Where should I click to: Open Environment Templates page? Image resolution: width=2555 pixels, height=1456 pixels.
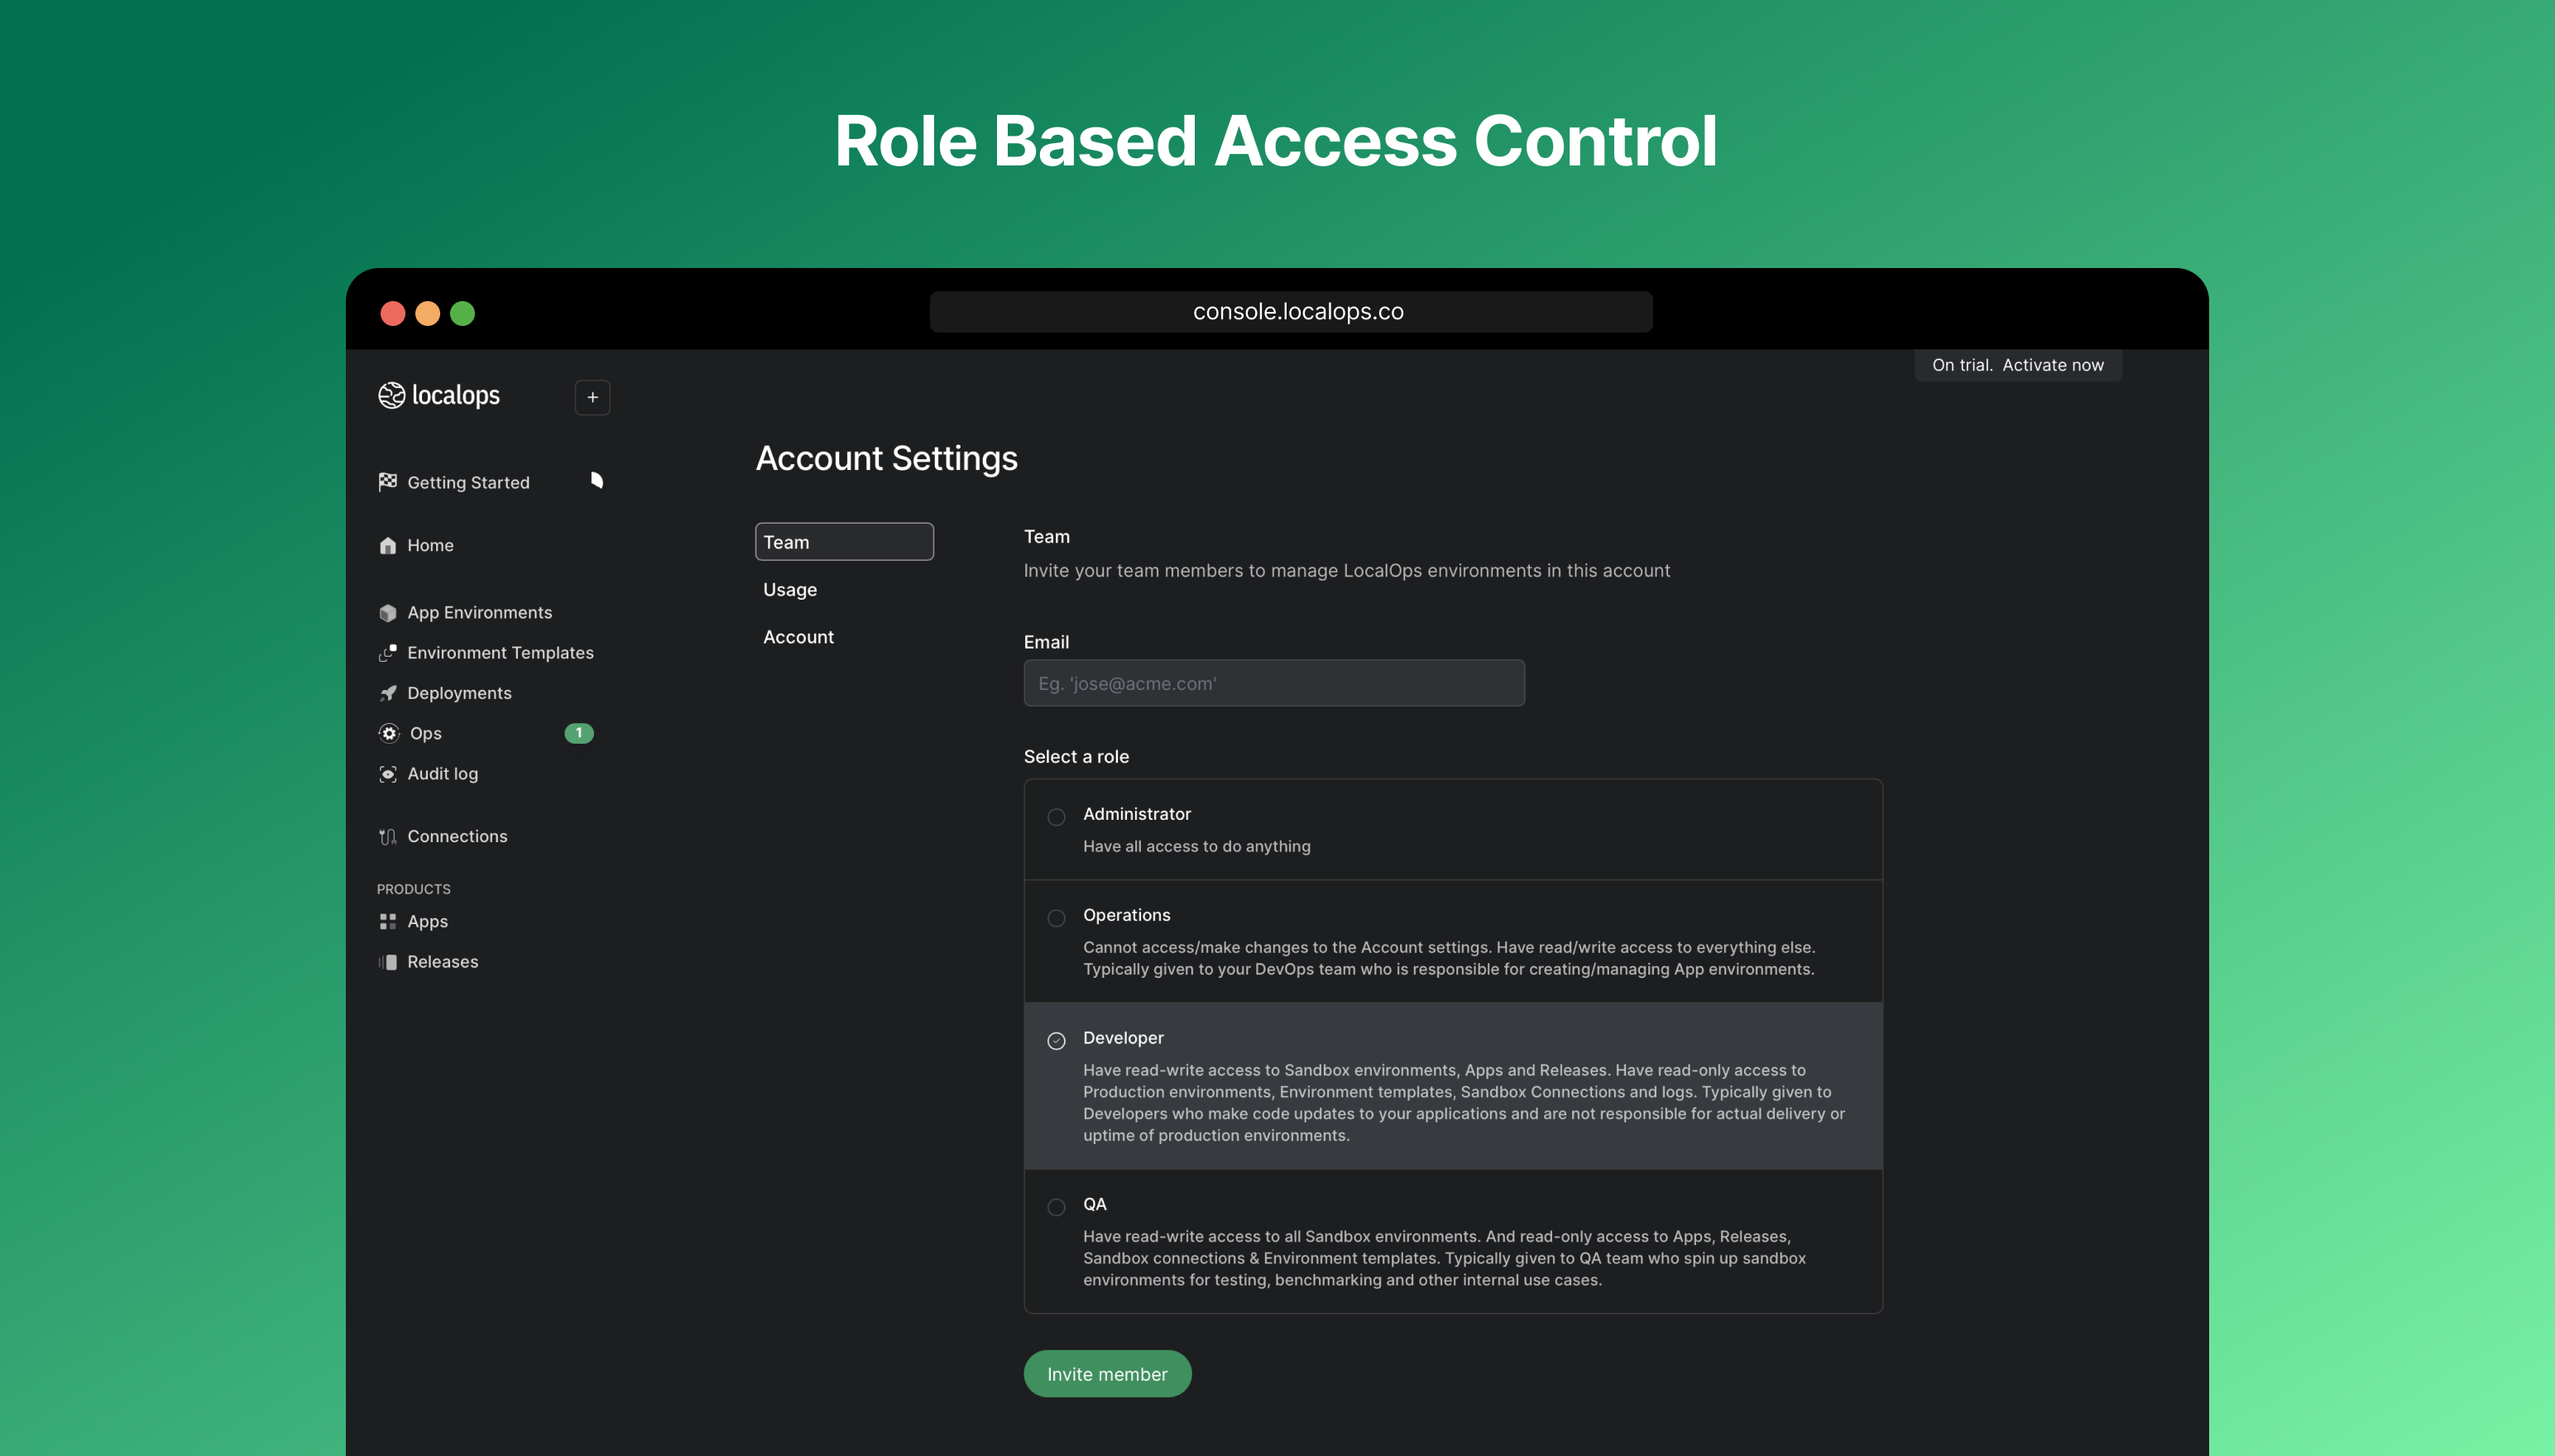[500, 652]
